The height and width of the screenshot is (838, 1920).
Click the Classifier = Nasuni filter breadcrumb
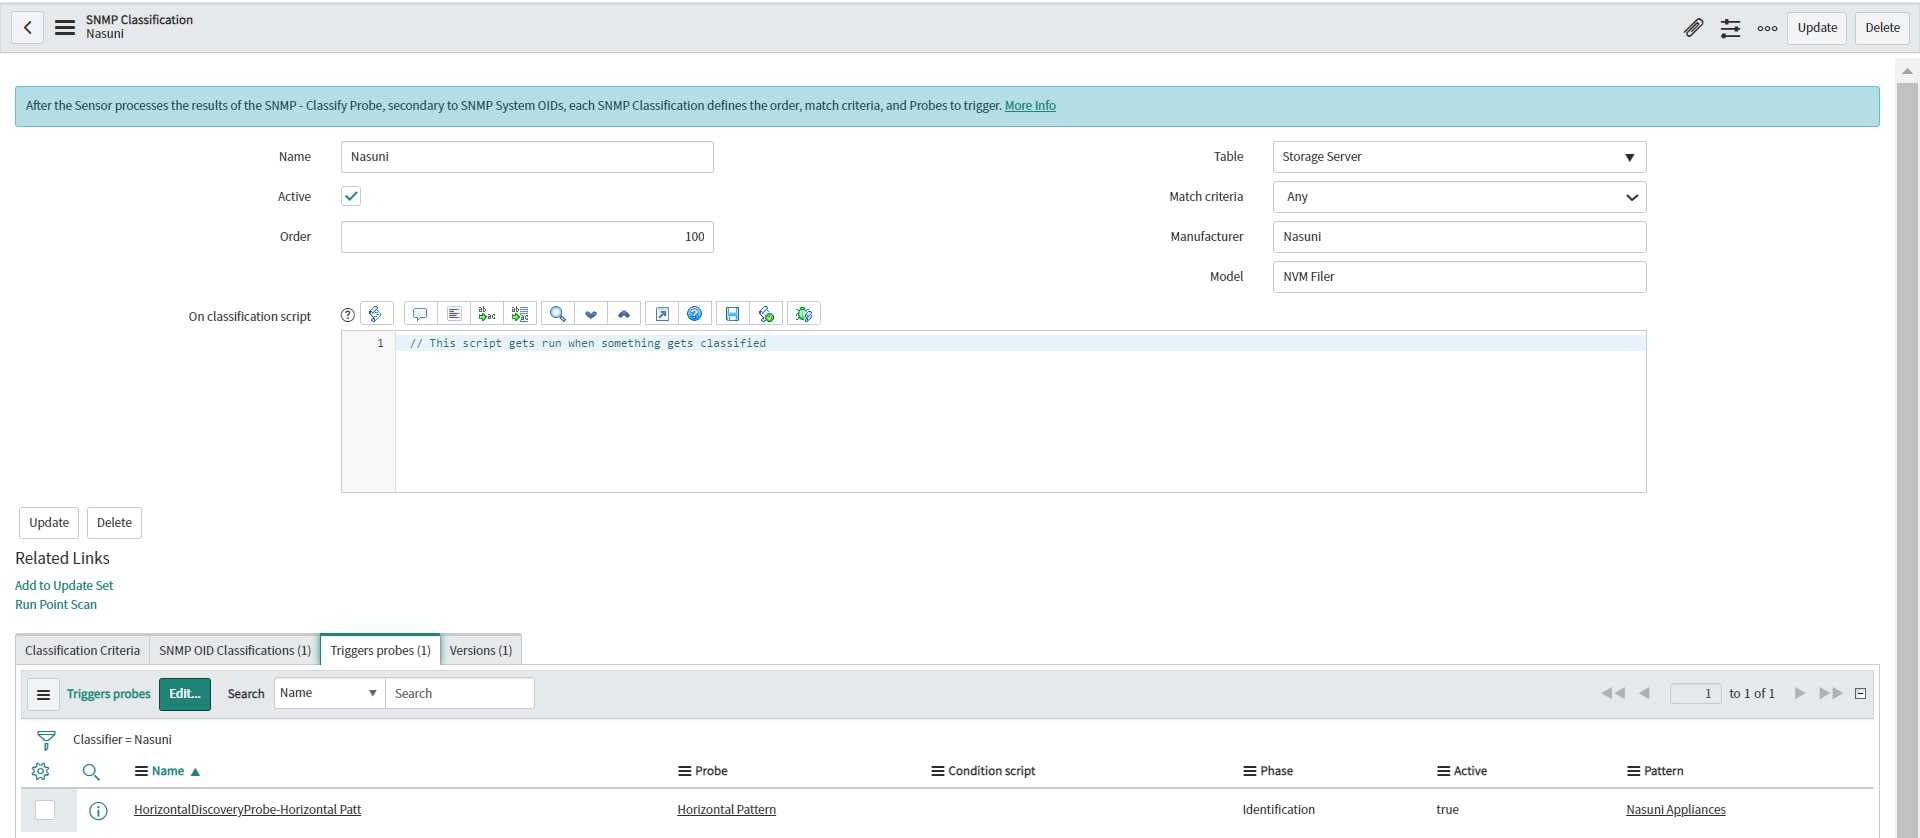(x=122, y=740)
